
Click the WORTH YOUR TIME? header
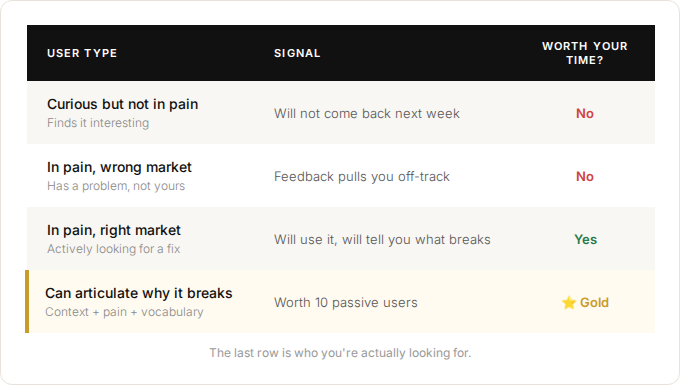585,53
